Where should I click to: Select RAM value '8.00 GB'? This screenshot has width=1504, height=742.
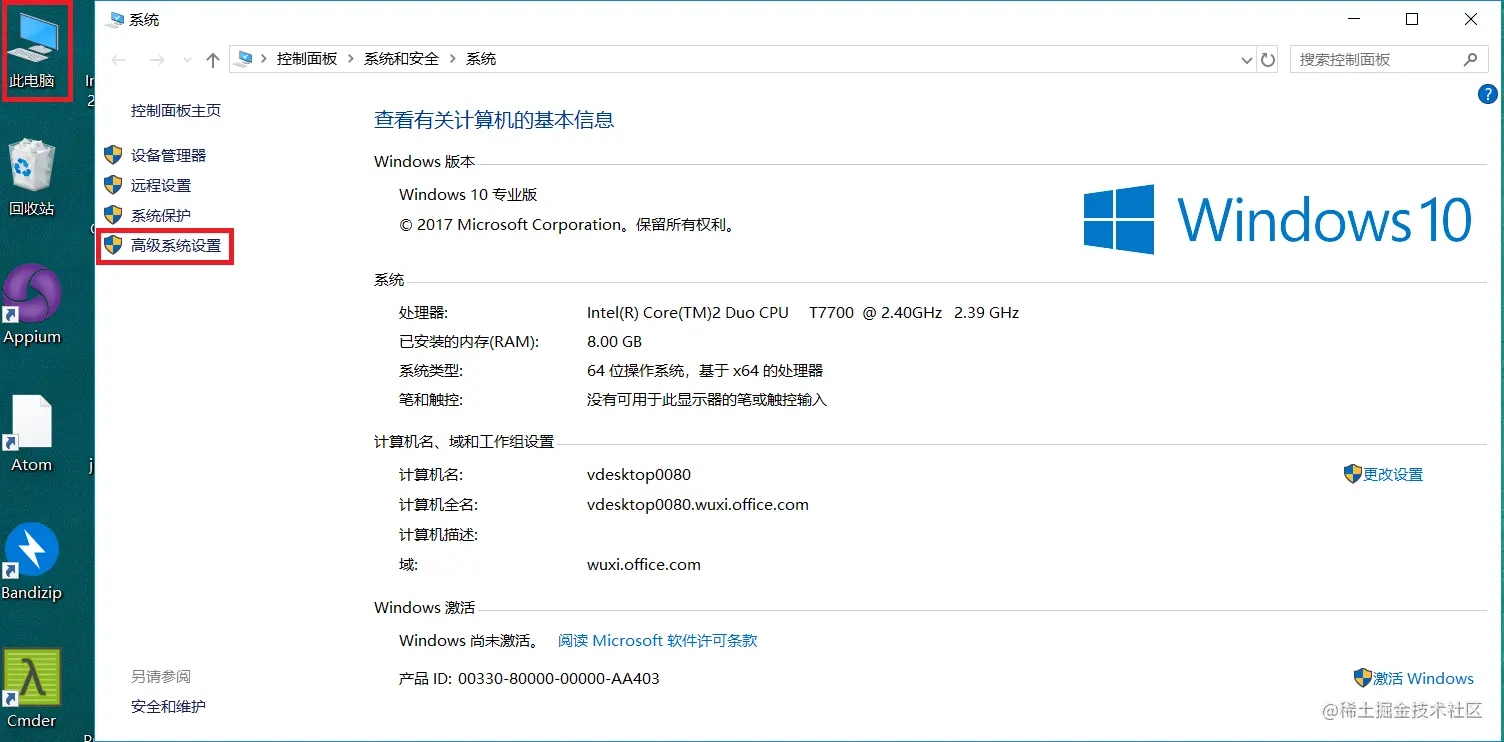click(x=614, y=341)
